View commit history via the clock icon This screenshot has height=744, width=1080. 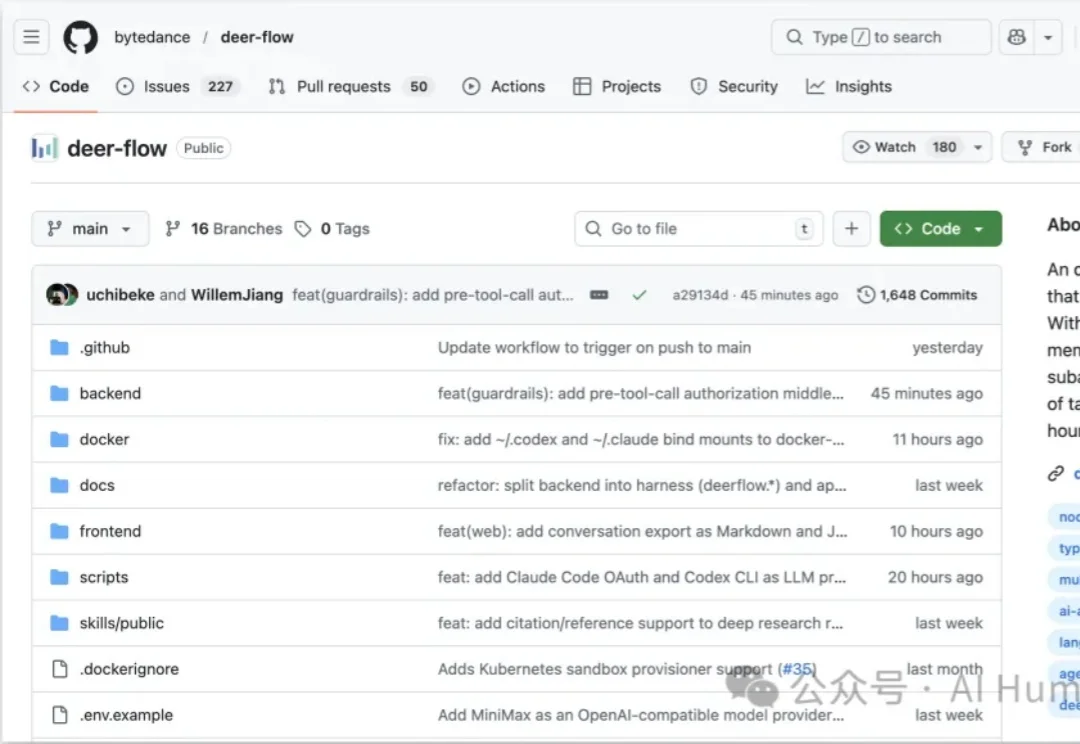(x=865, y=295)
